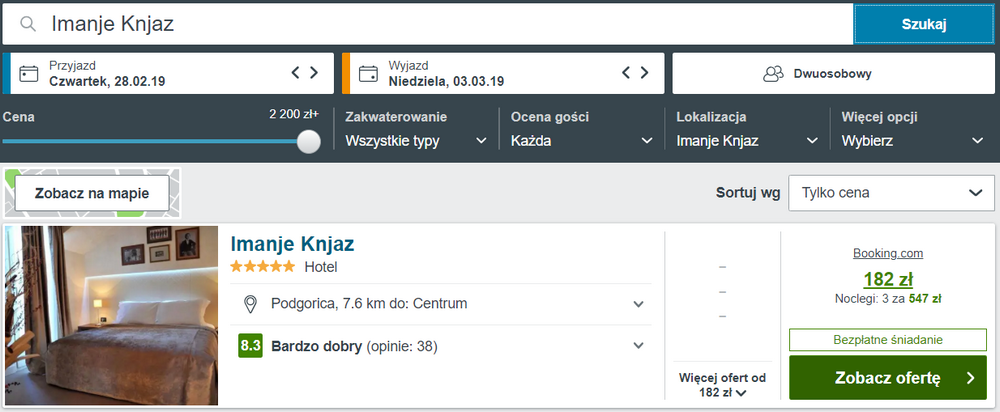Click the Szukaj button
1000x412 pixels.
[x=923, y=24]
